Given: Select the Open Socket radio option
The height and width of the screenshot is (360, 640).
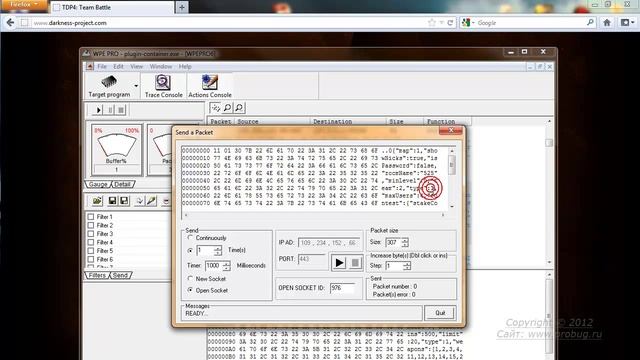Looking at the screenshot, I should (x=190, y=290).
